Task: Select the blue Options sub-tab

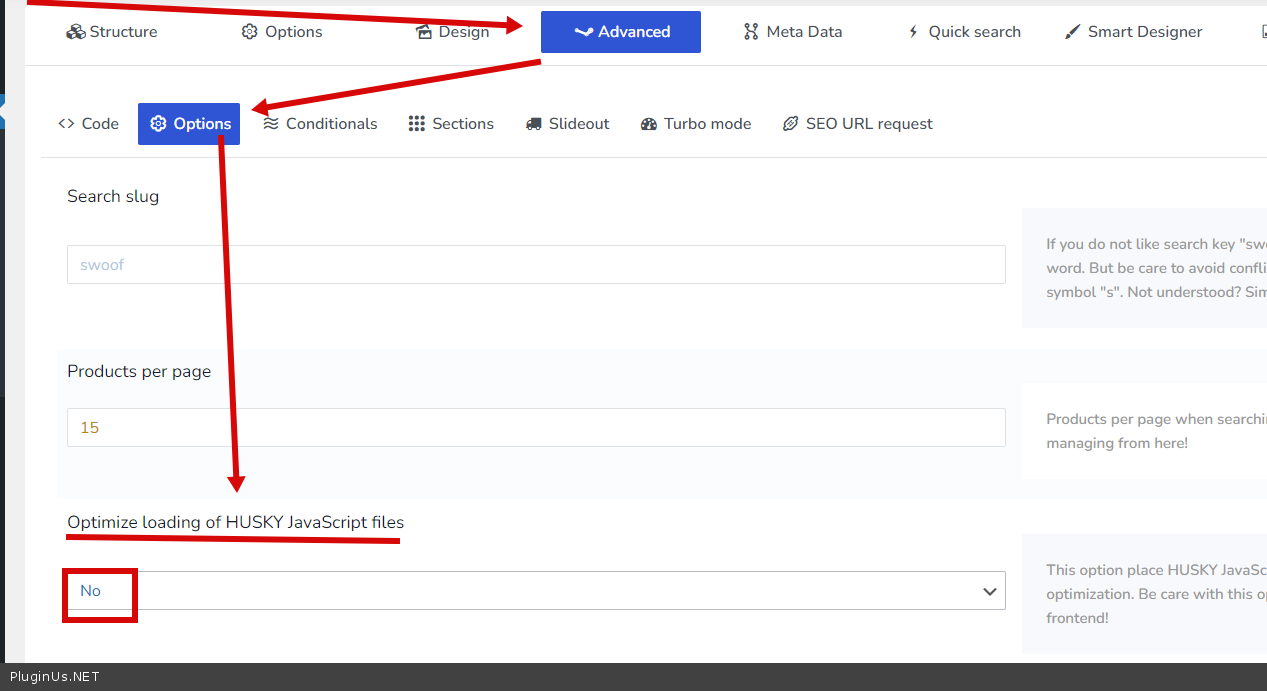Action: click(x=189, y=124)
